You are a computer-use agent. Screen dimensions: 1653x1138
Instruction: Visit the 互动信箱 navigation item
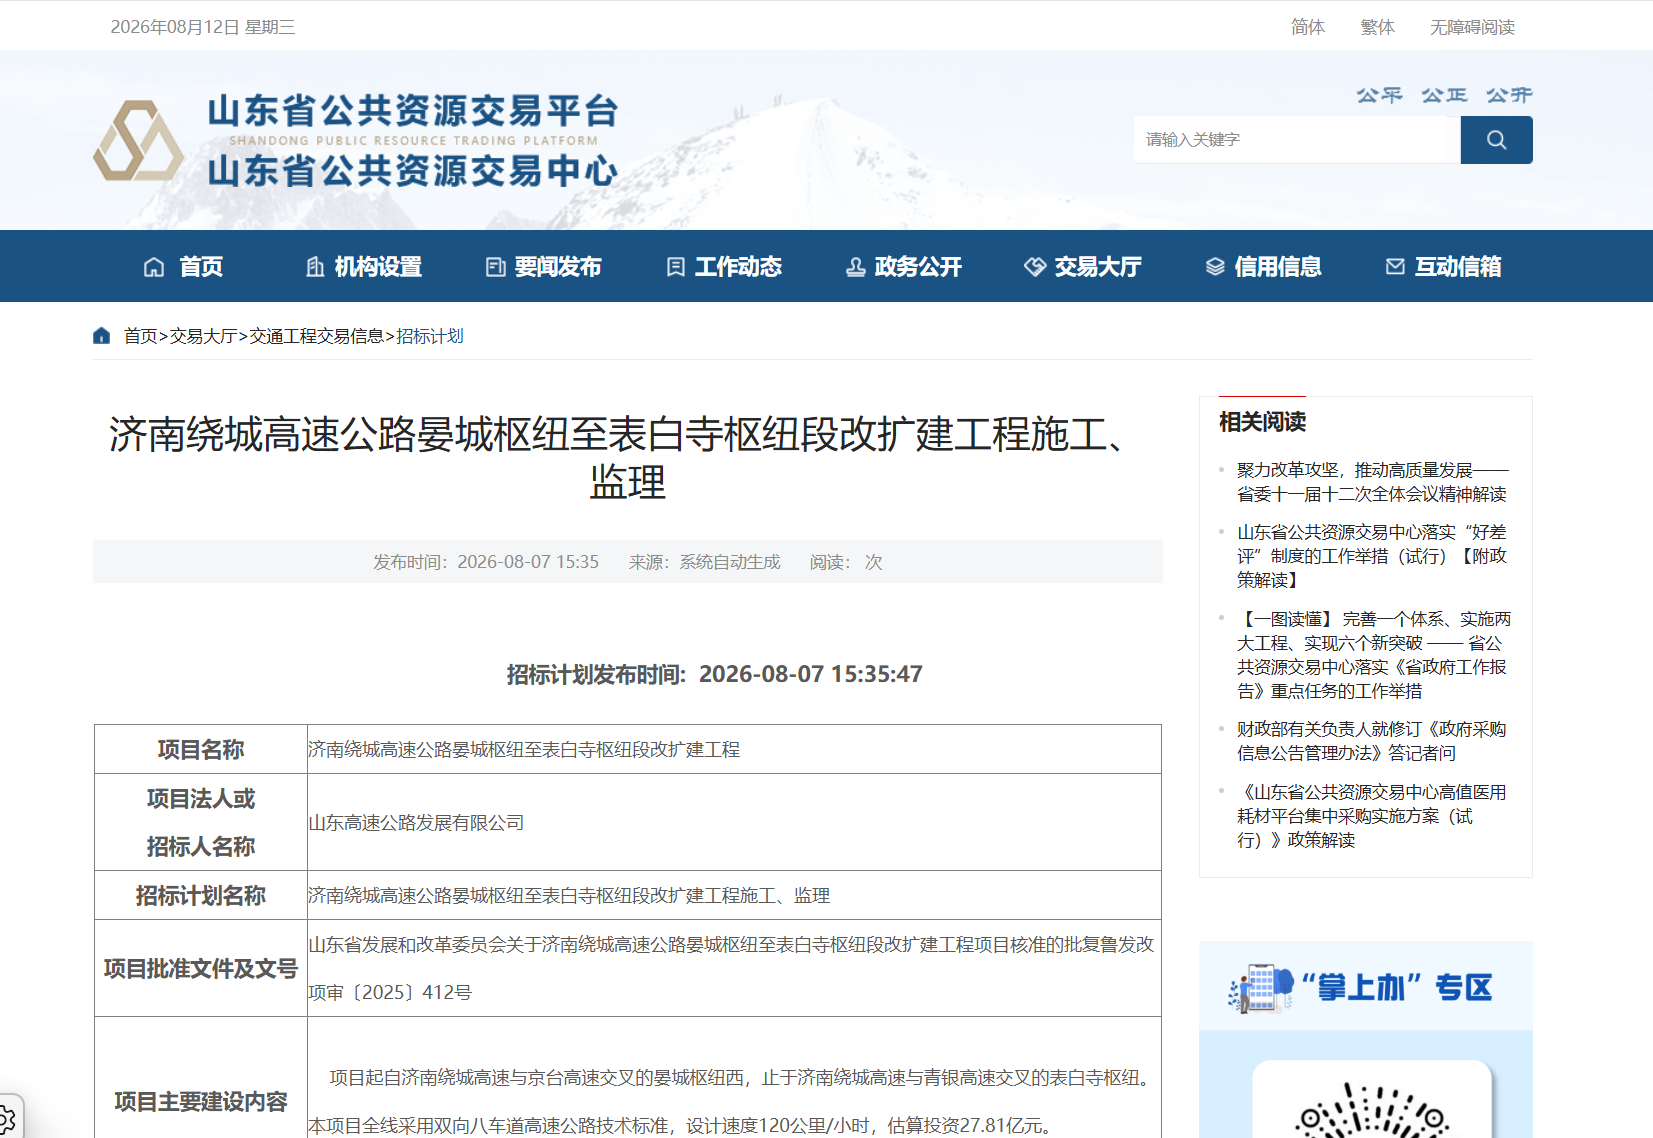[x=1458, y=267]
